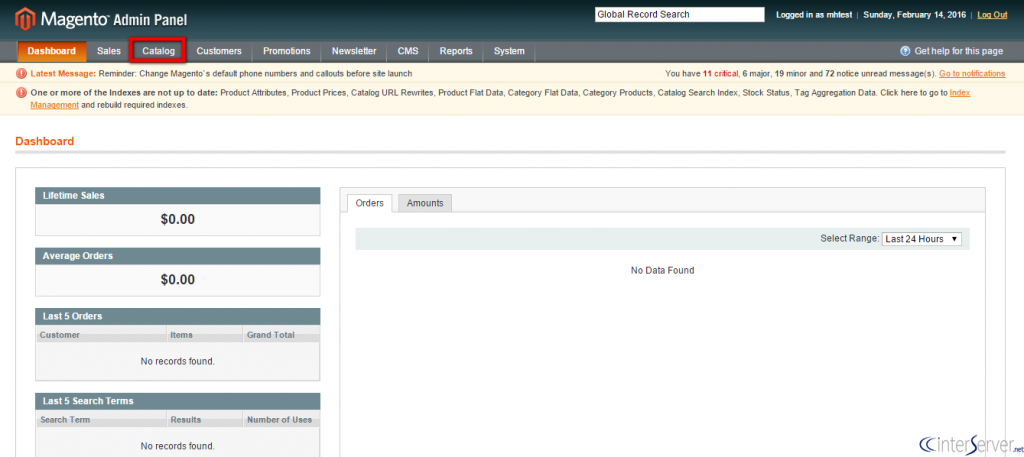1024x457 pixels.
Task: Click the Average Orders heading
Action: [x=78, y=256]
